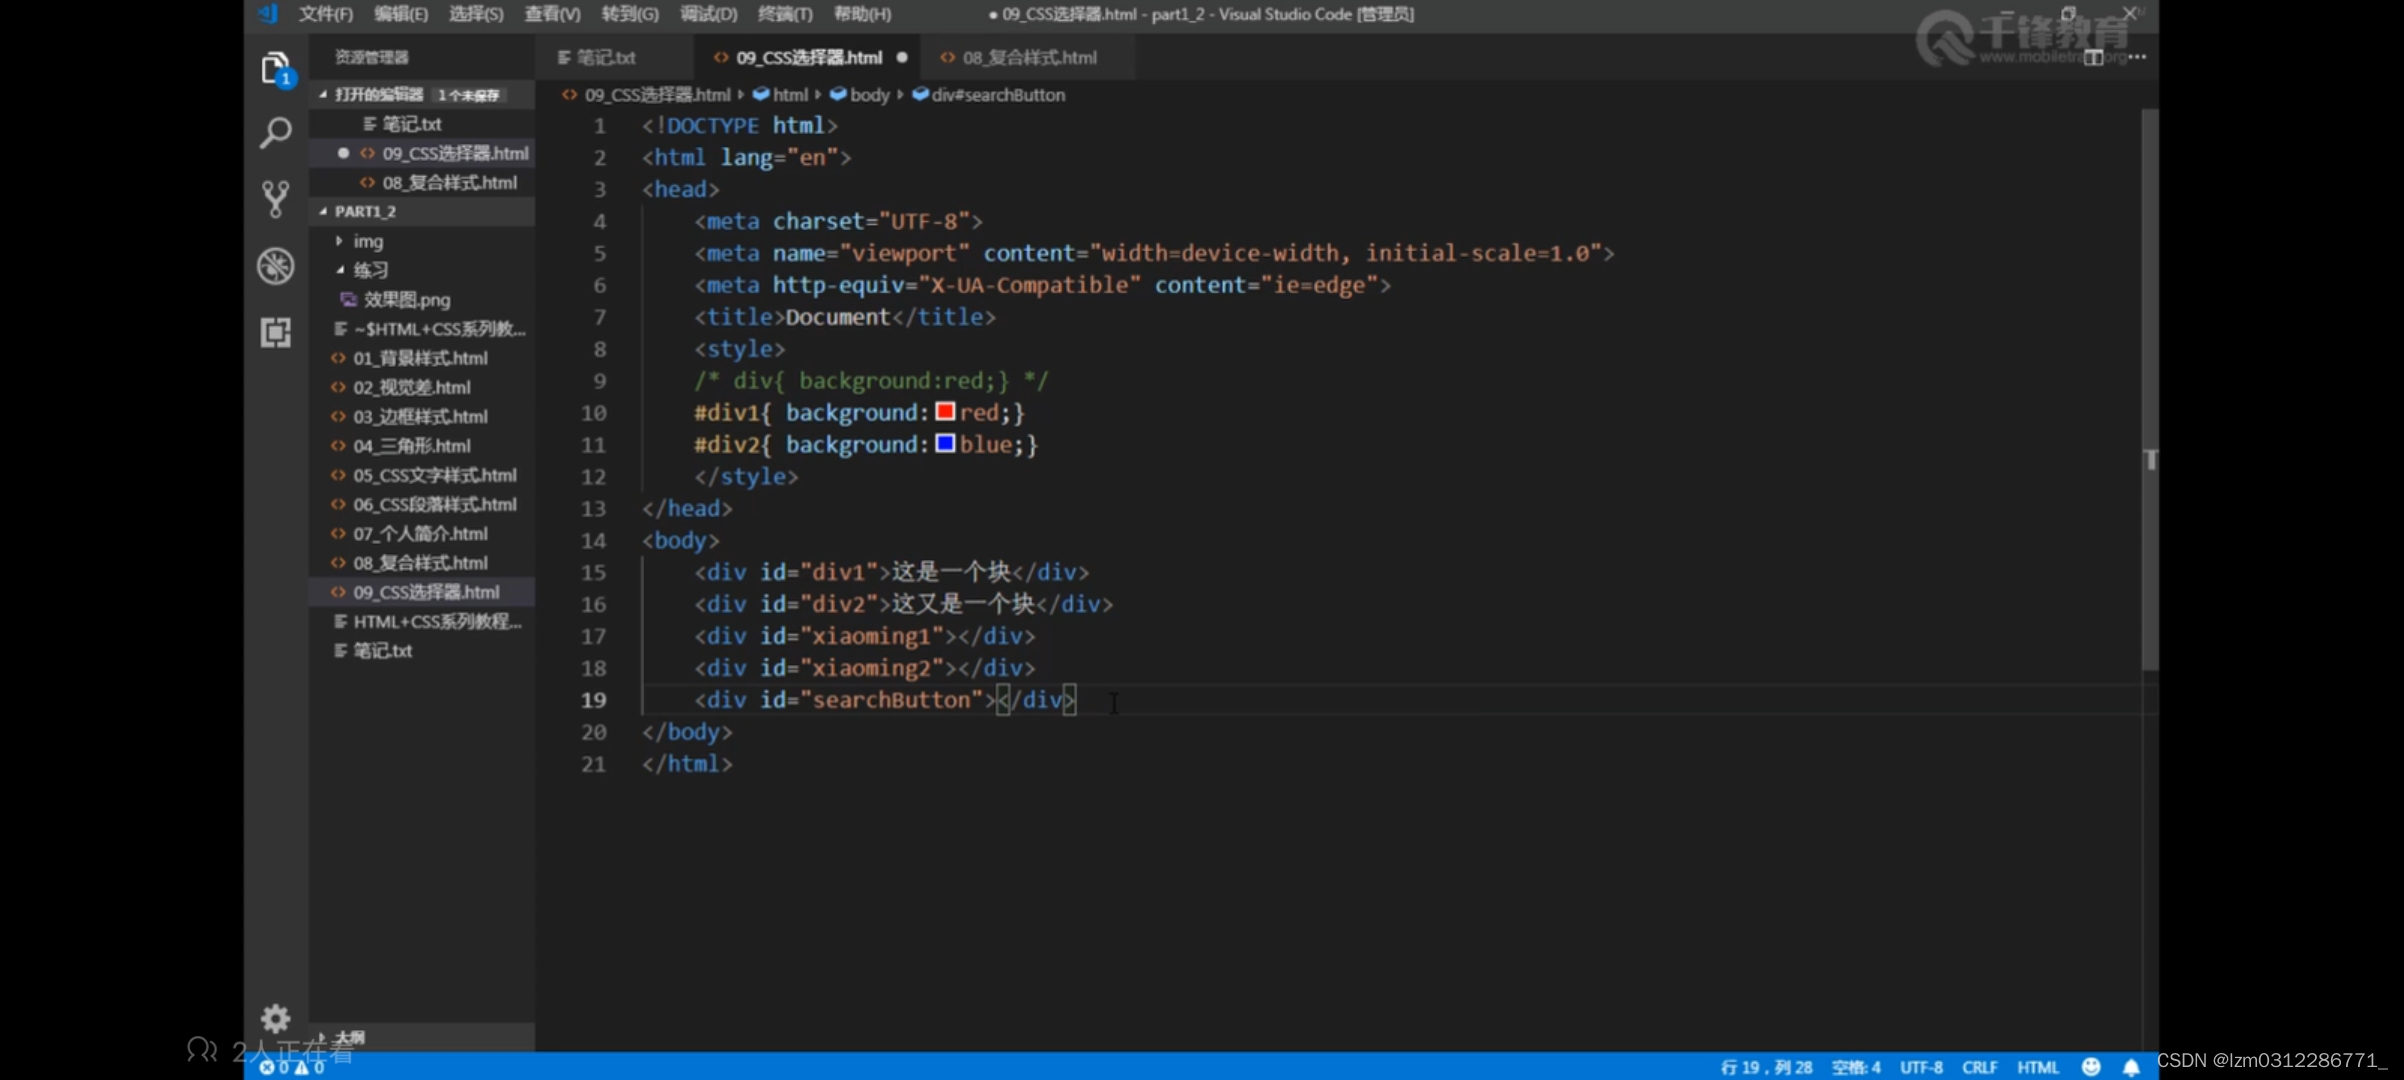Click HTML language mode in status bar
Image resolution: width=2404 pixels, height=1080 pixels.
tap(2038, 1067)
